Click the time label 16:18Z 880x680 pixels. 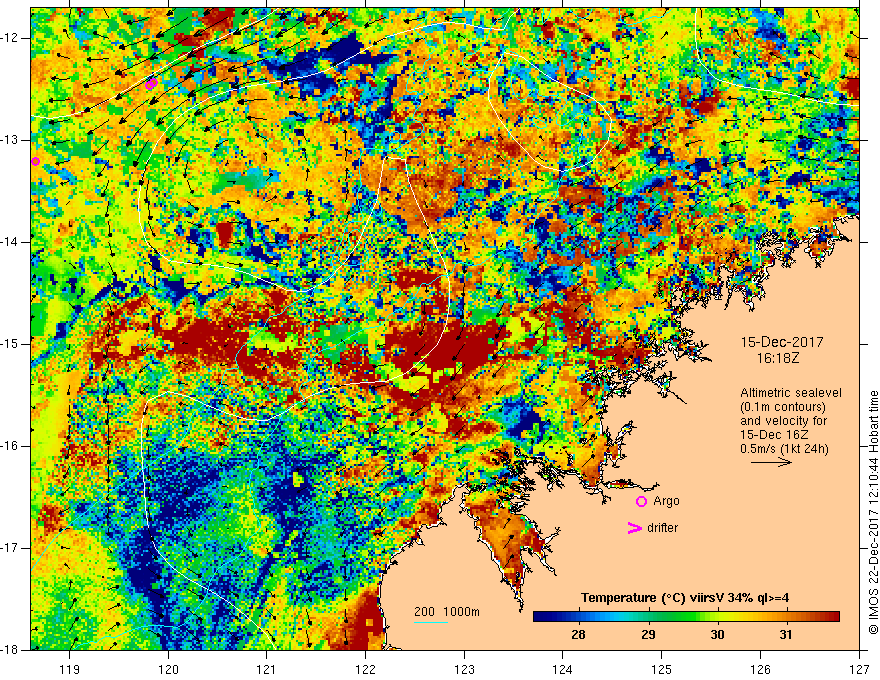click(777, 357)
